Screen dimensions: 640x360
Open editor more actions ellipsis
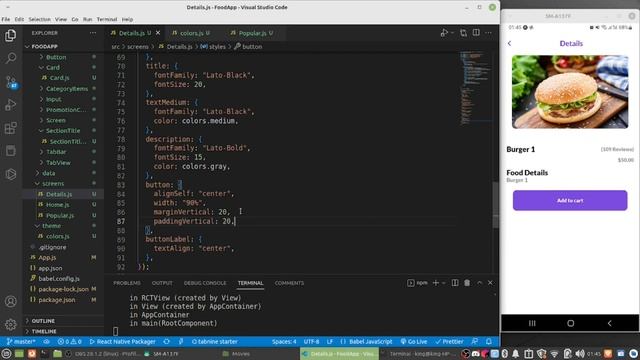pos(489,33)
